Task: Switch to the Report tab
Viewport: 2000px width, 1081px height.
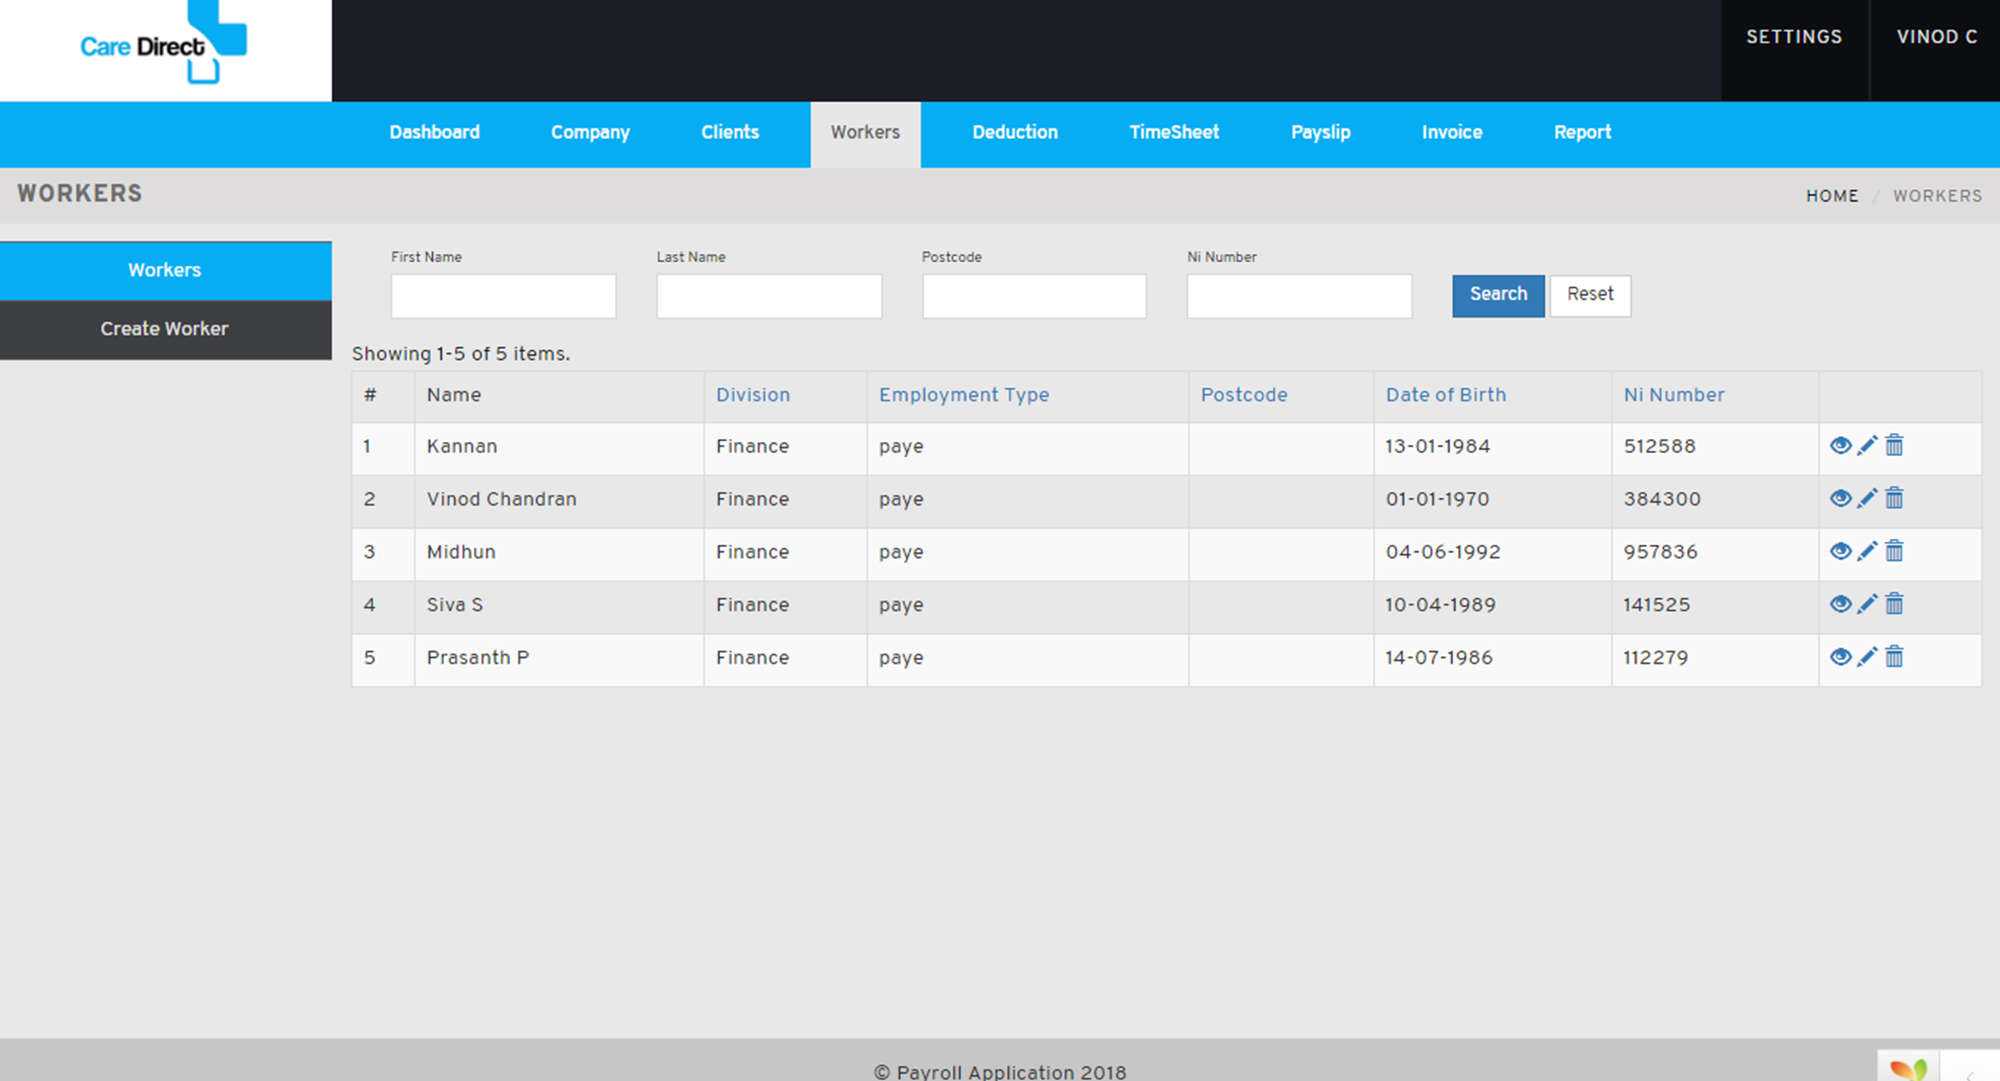Action: tap(1582, 133)
